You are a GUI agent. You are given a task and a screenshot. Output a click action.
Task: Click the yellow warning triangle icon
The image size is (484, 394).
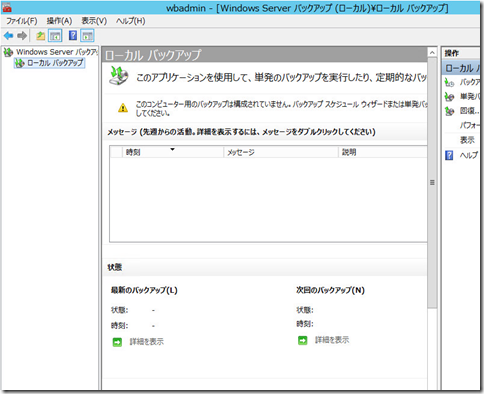click(x=123, y=108)
